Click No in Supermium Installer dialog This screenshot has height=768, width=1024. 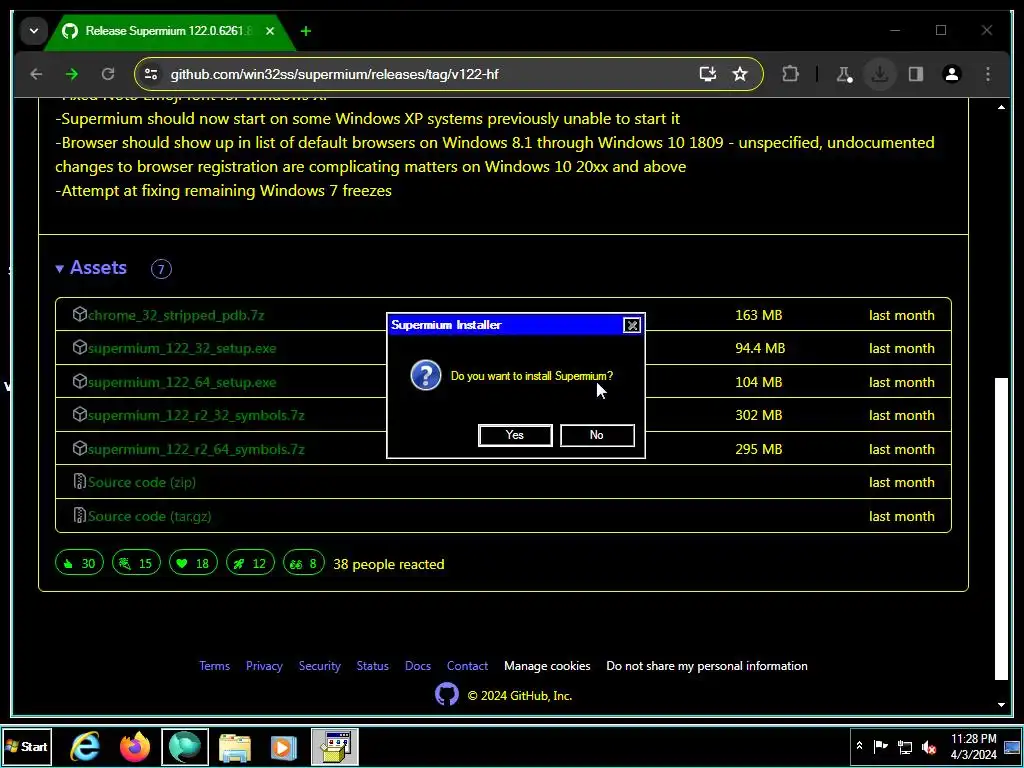[x=597, y=435]
